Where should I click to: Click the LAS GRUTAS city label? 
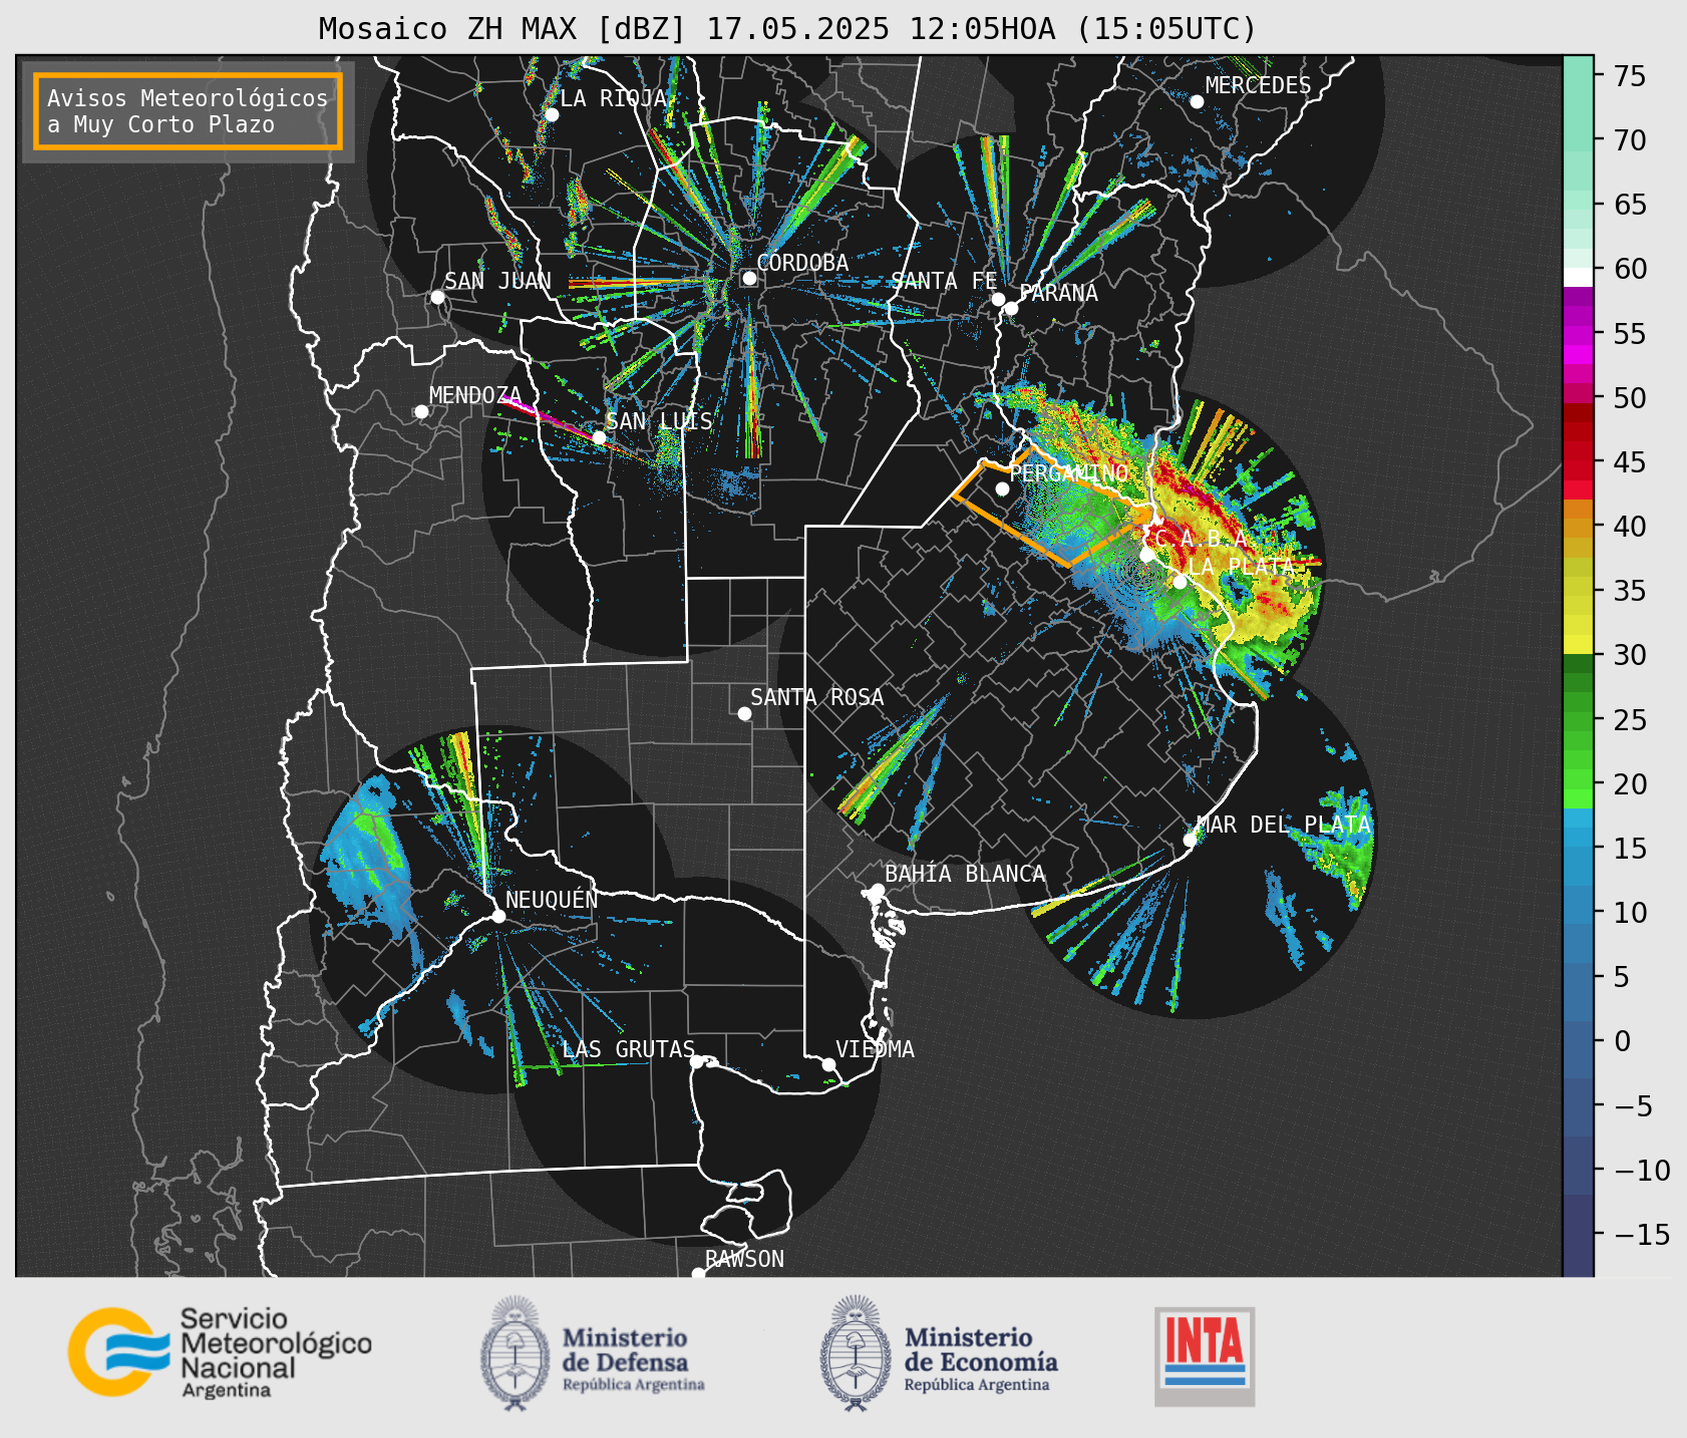click(628, 1049)
